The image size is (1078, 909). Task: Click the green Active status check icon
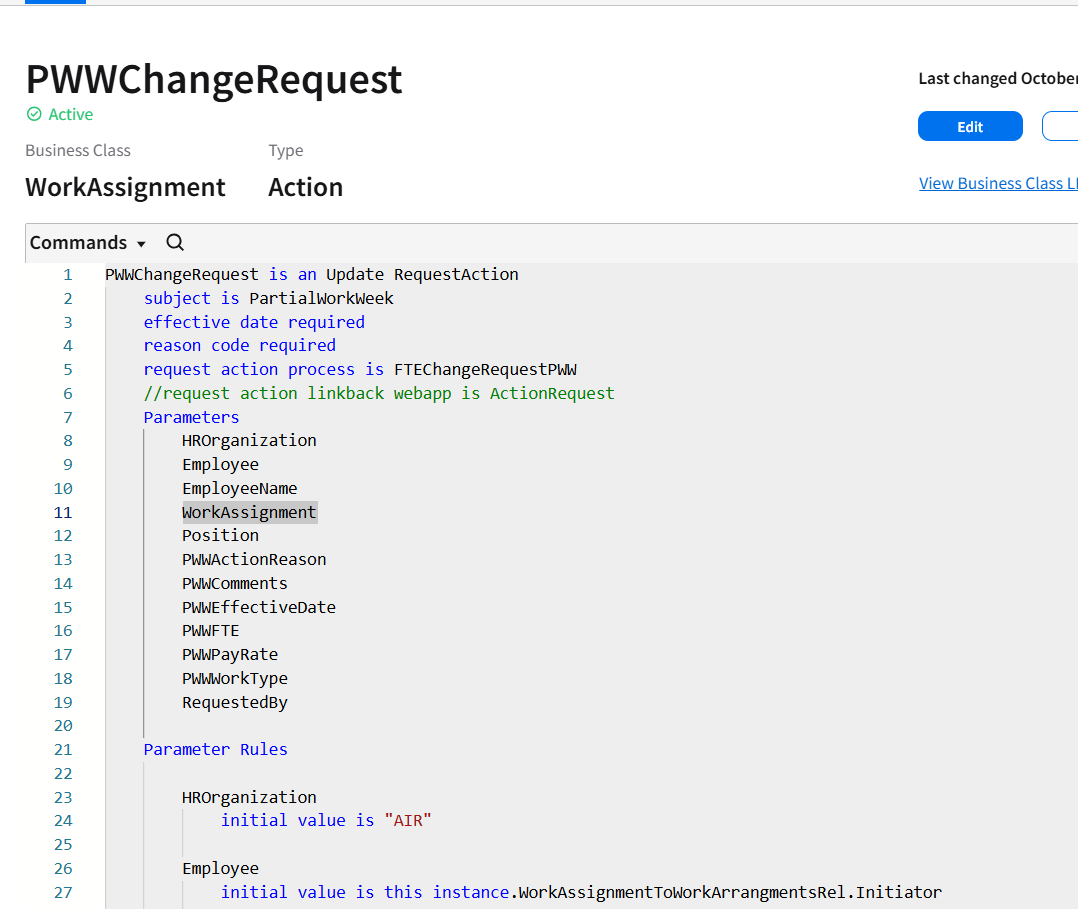[x=34, y=114]
